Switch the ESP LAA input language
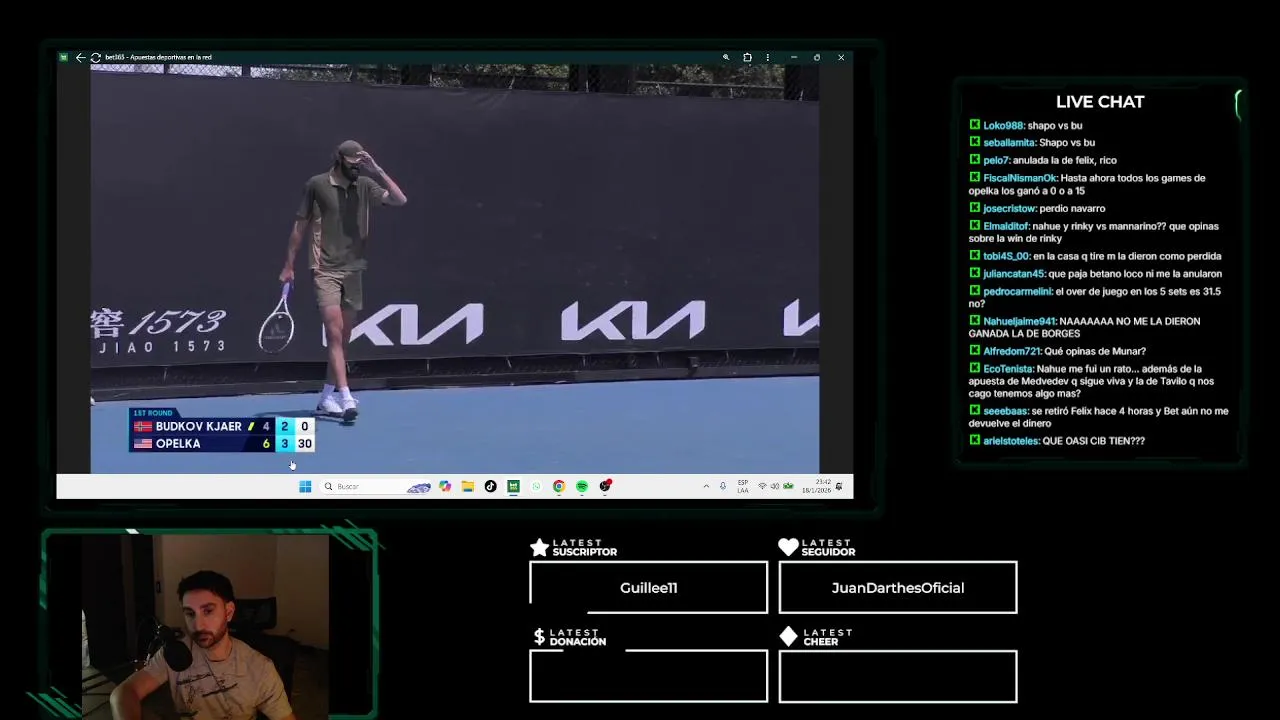Image resolution: width=1280 pixels, height=720 pixels. click(x=743, y=486)
